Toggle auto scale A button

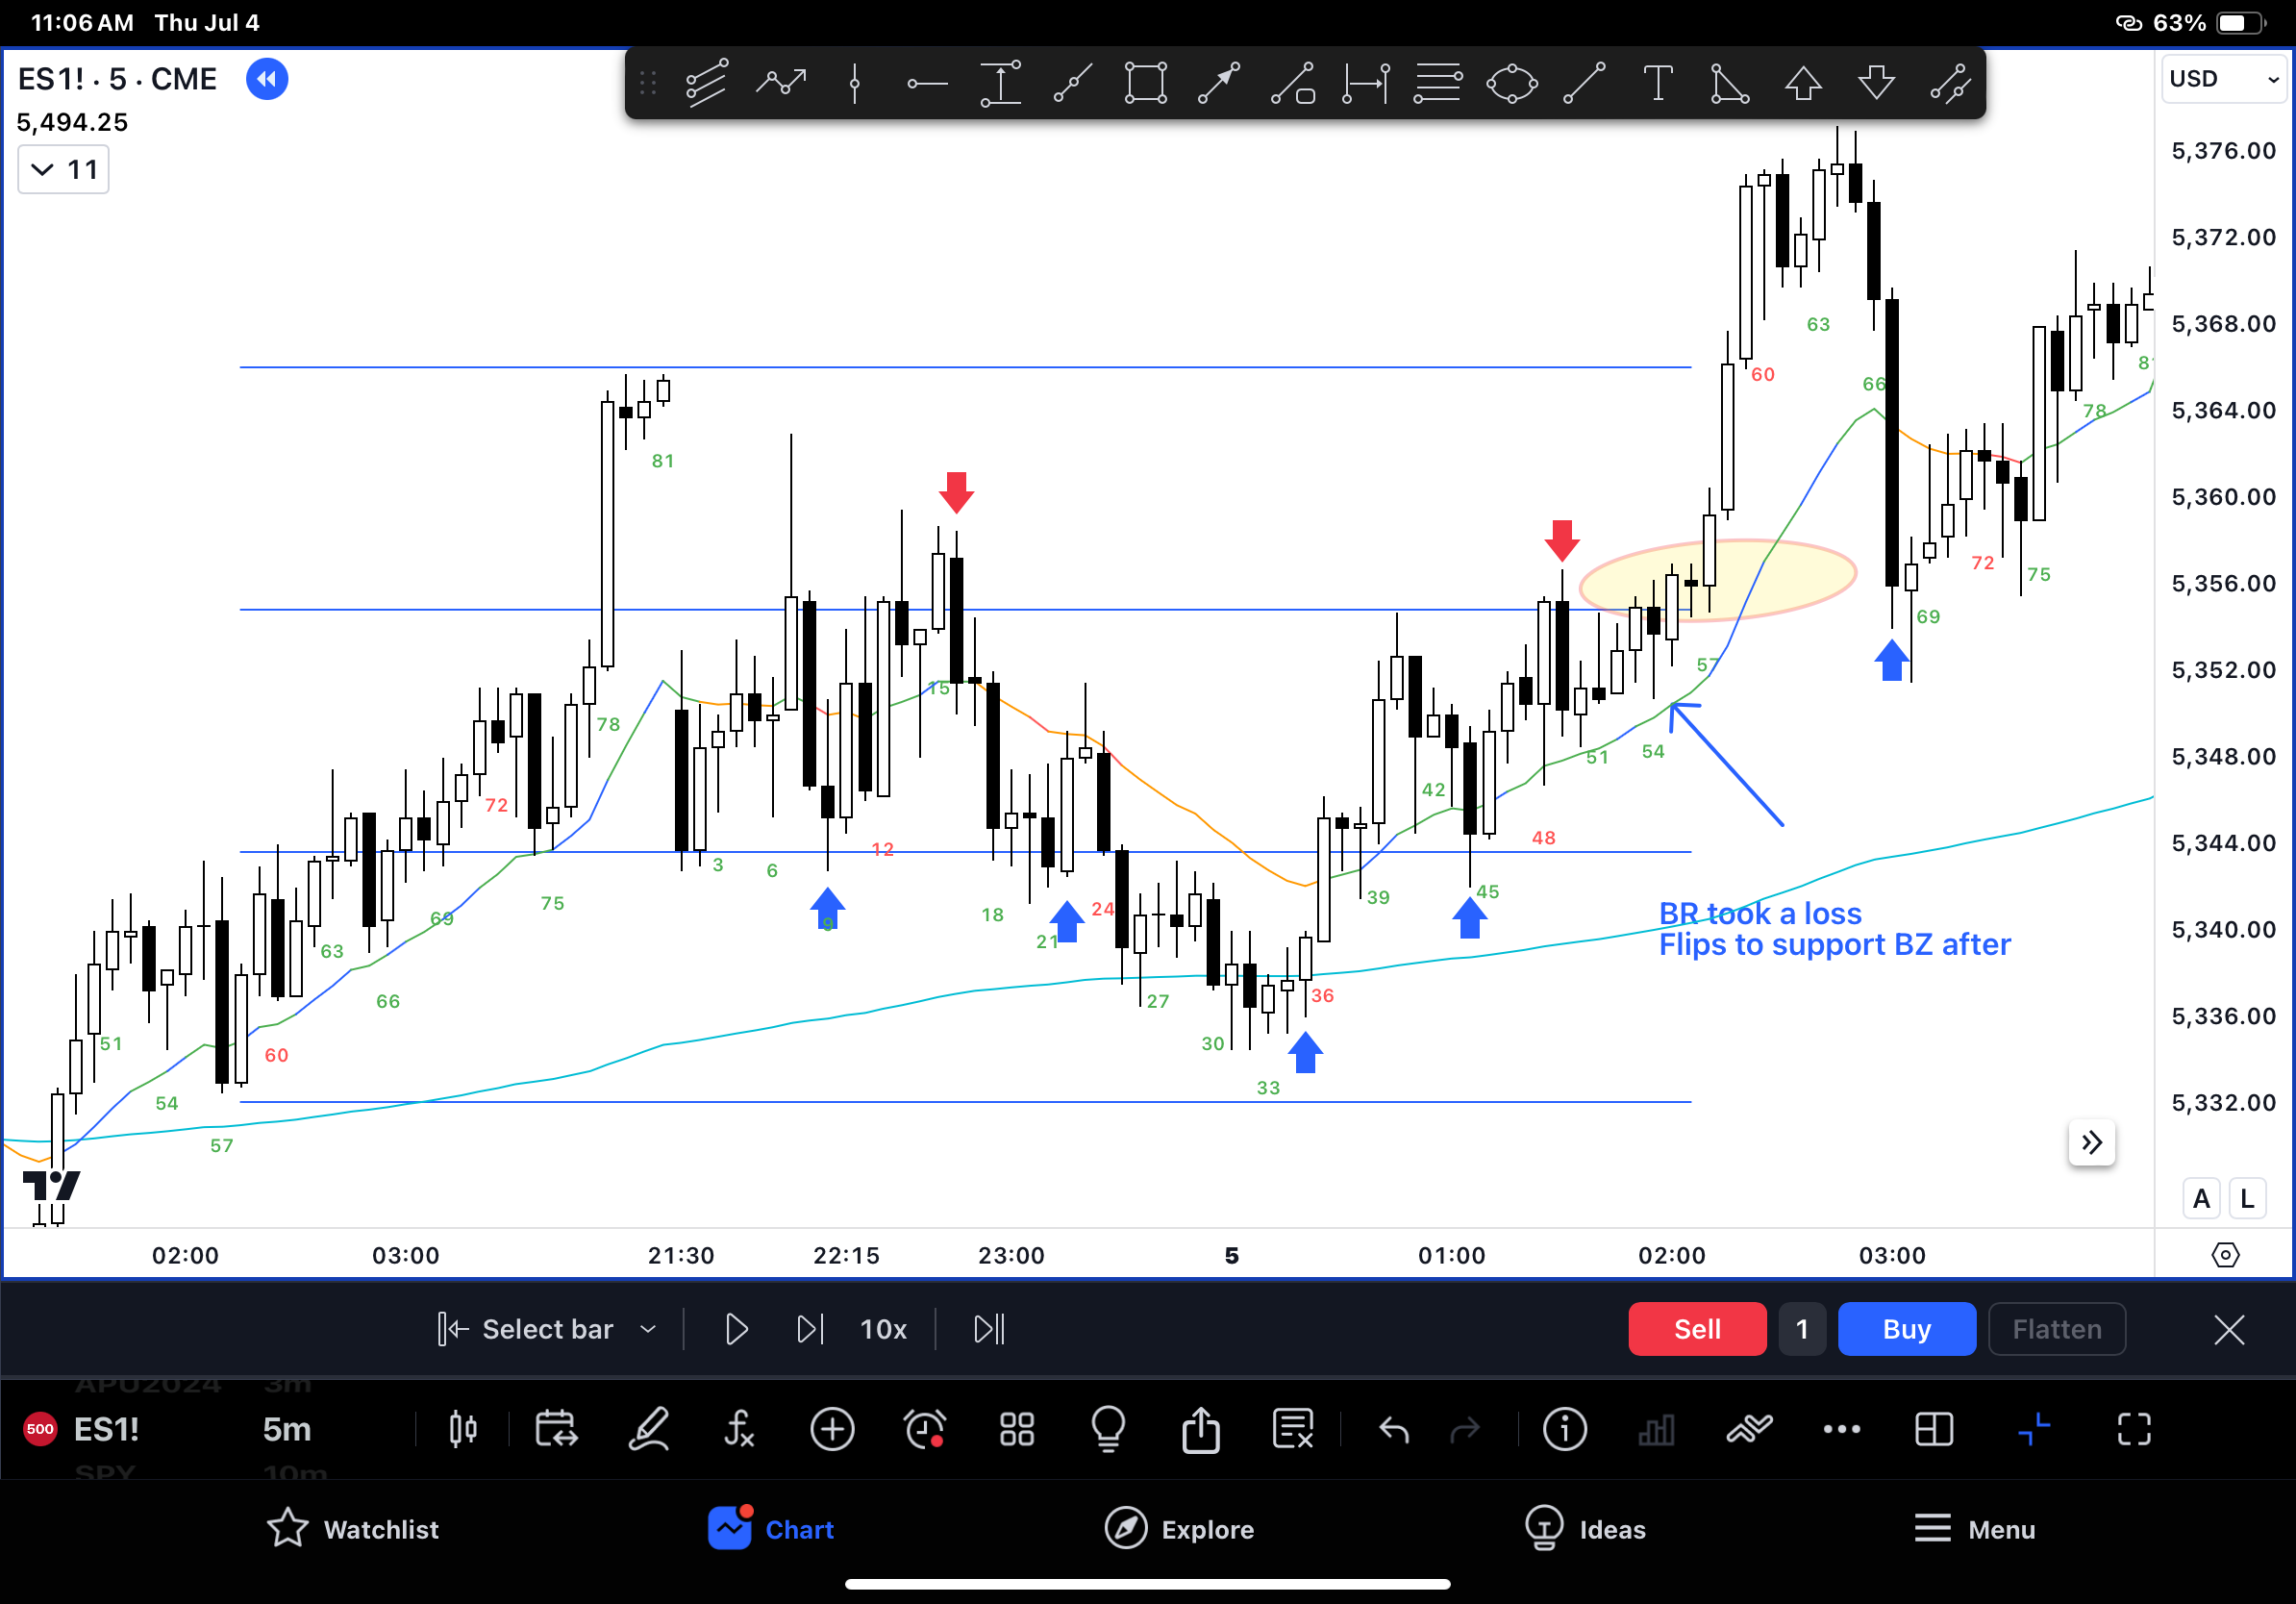coord(2201,1199)
